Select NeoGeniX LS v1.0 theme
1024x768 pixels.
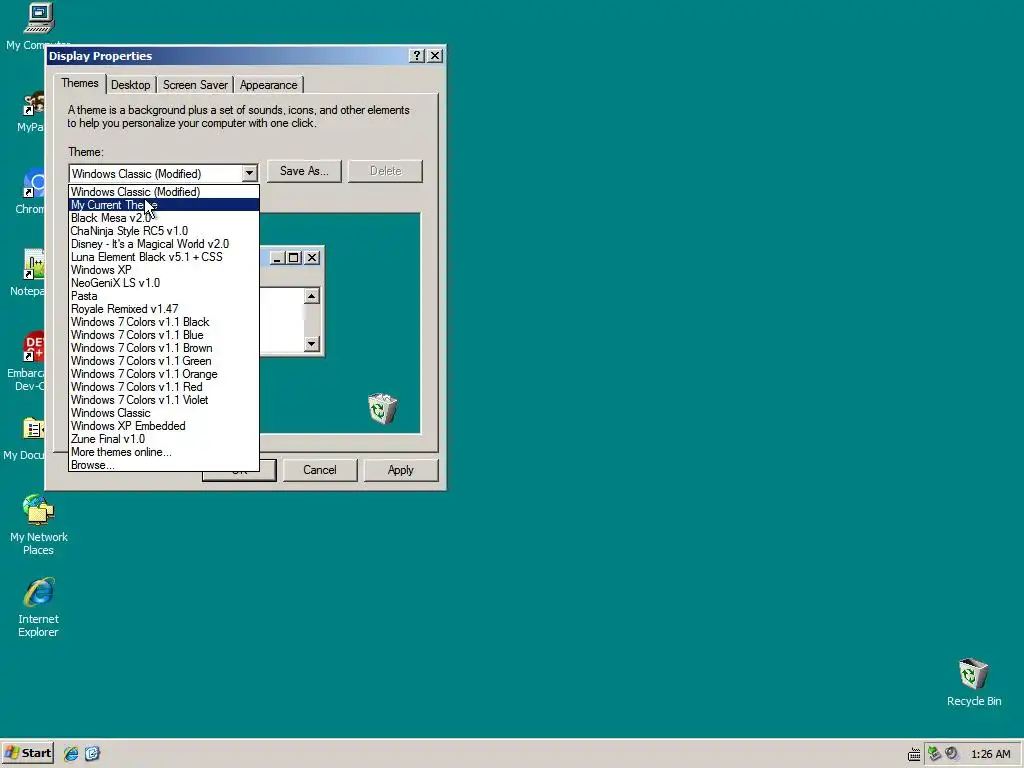click(164, 283)
